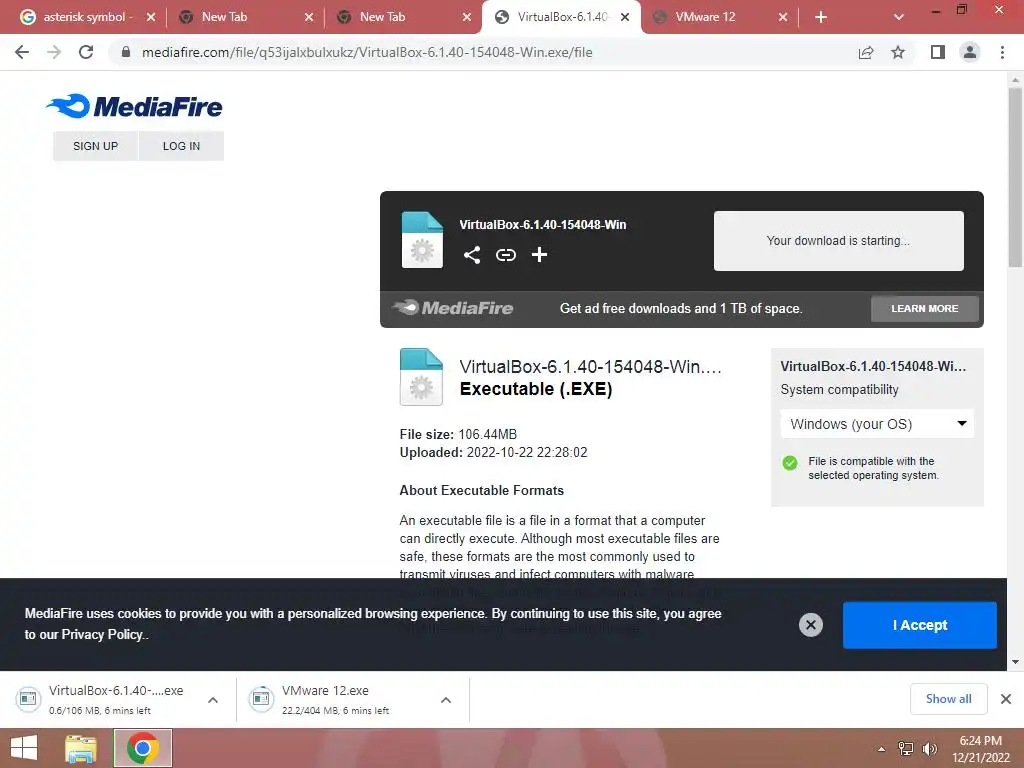This screenshot has height=768, width=1024.
Task: Close the VirtualBox-6.1.40 tab
Action: pyautogui.click(x=625, y=17)
